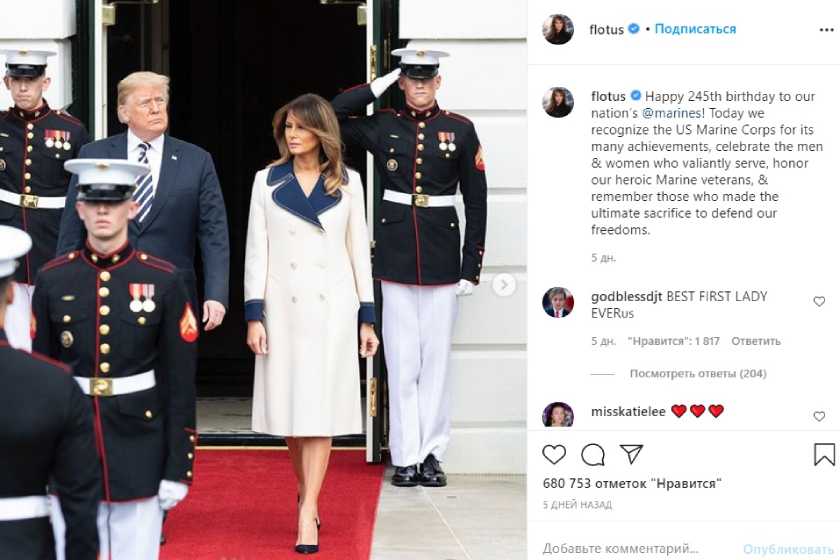Like misskatielee's comment with its heart

tap(819, 416)
